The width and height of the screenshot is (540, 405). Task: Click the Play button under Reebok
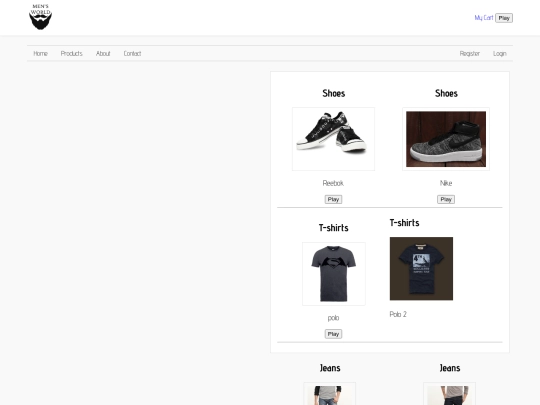tap(333, 199)
